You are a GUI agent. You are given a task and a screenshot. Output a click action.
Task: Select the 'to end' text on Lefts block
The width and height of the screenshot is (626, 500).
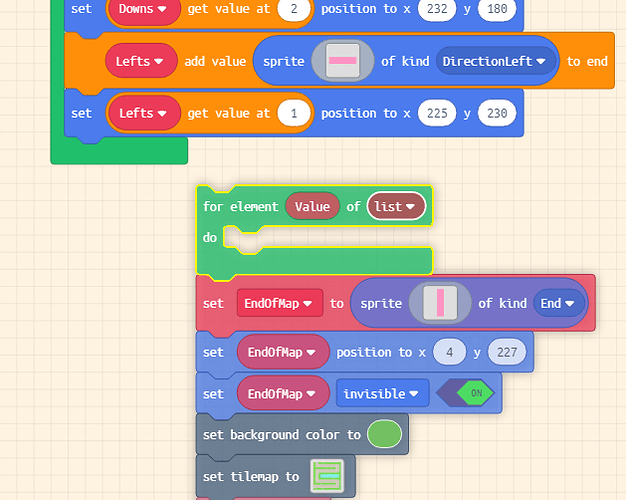click(587, 62)
